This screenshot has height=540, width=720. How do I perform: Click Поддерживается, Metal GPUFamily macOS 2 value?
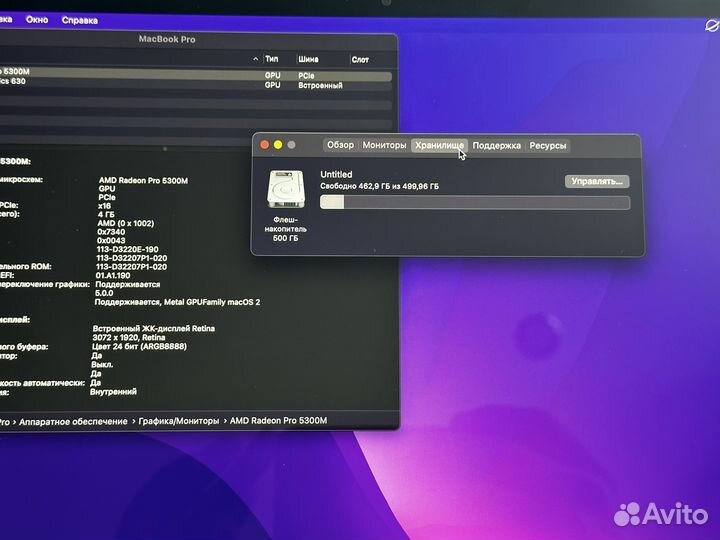click(177, 302)
